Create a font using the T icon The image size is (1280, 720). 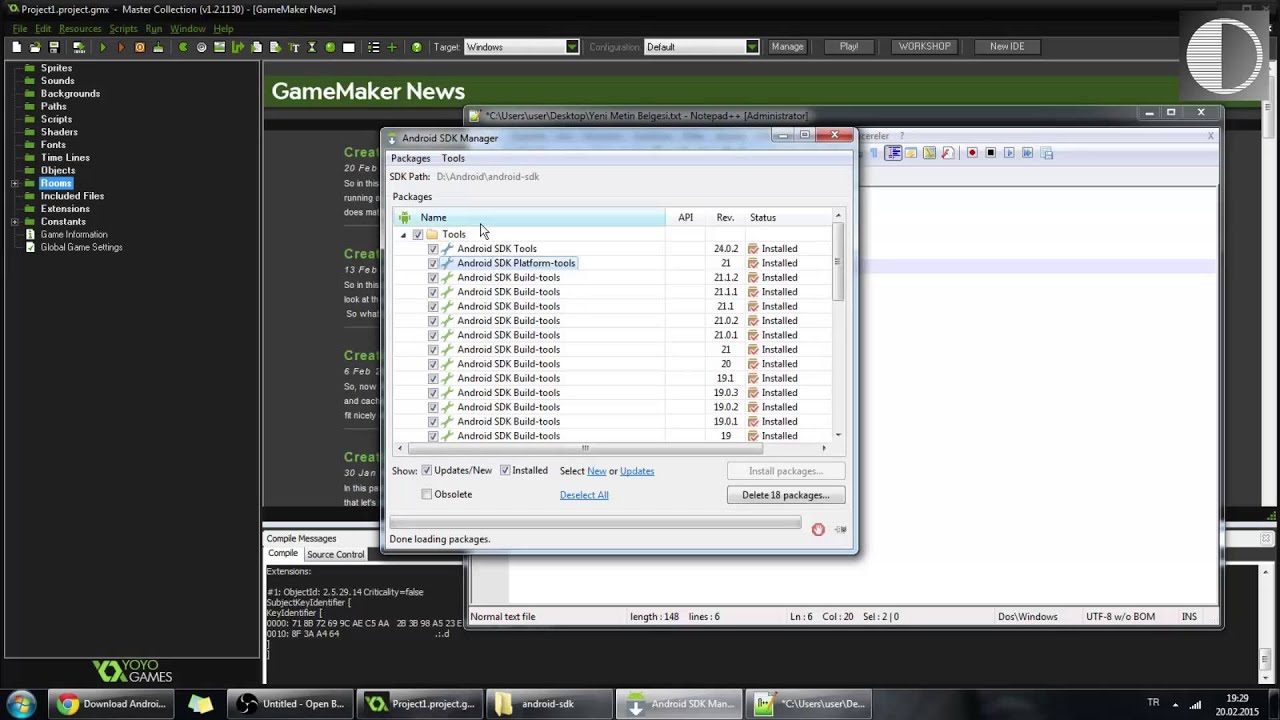pos(294,47)
